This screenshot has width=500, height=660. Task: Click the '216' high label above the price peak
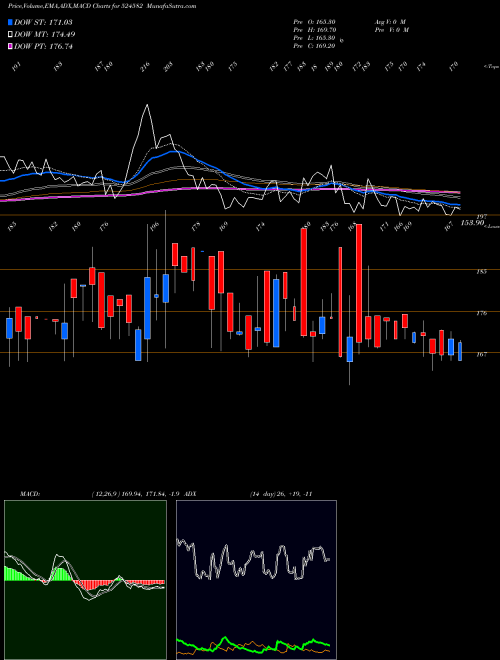pos(145,67)
